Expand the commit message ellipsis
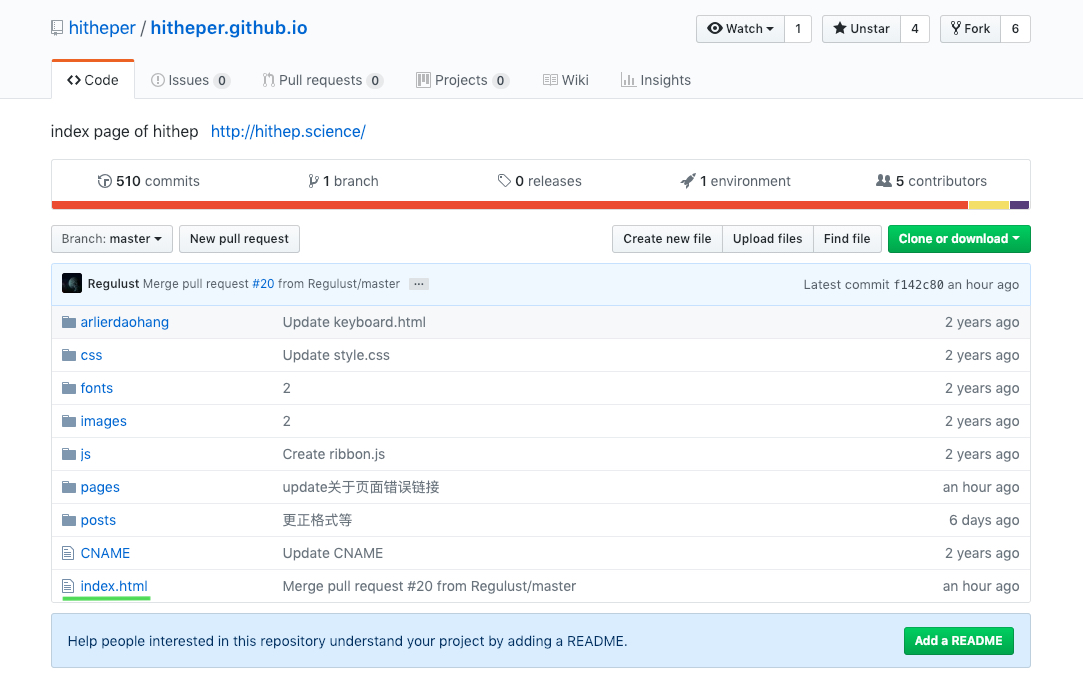The height and width of the screenshot is (692, 1083). click(419, 284)
